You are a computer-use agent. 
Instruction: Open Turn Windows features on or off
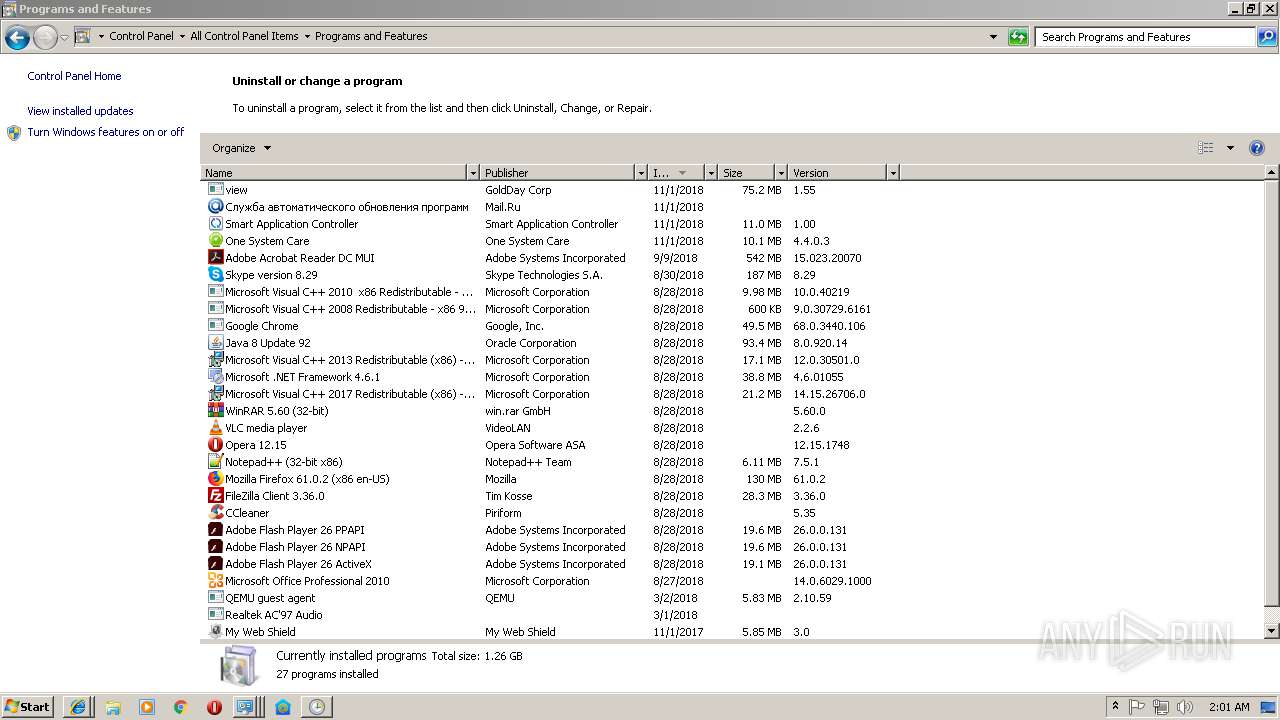tap(106, 132)
